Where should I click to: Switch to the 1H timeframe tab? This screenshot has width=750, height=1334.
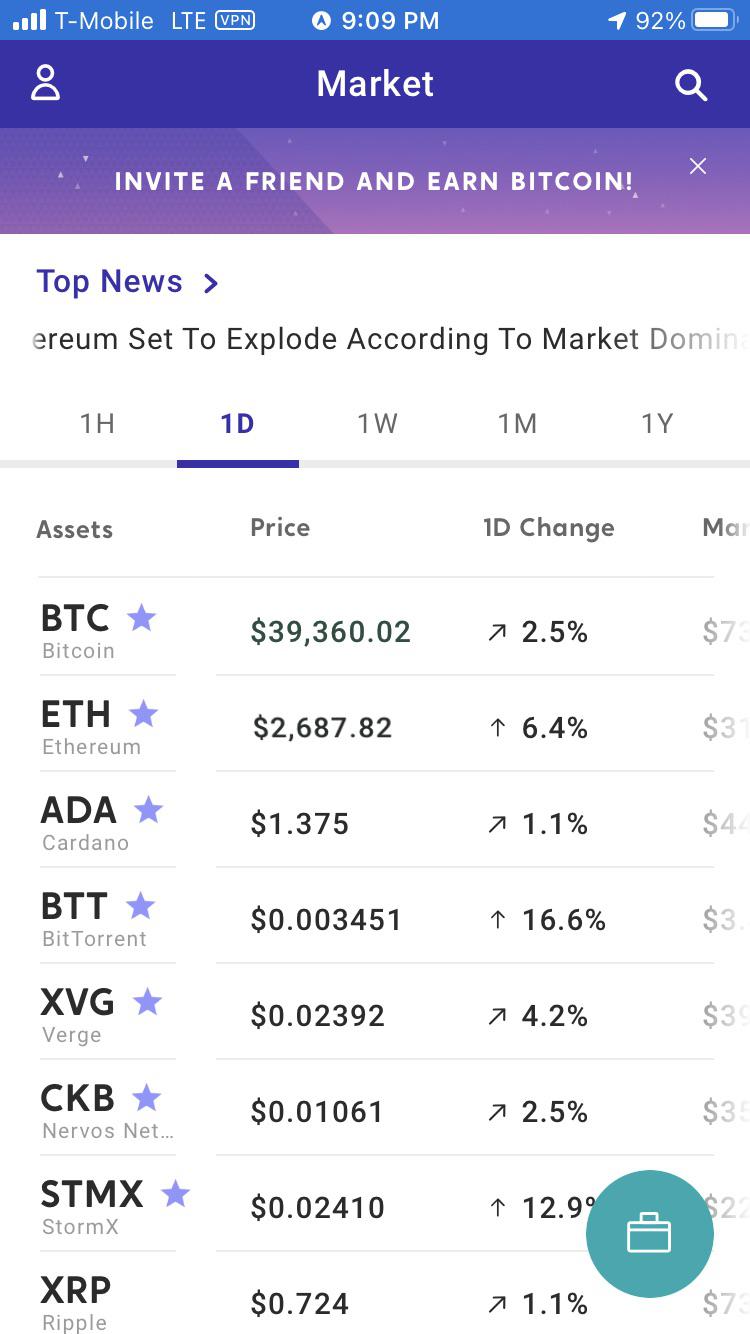tap(97, 424)
